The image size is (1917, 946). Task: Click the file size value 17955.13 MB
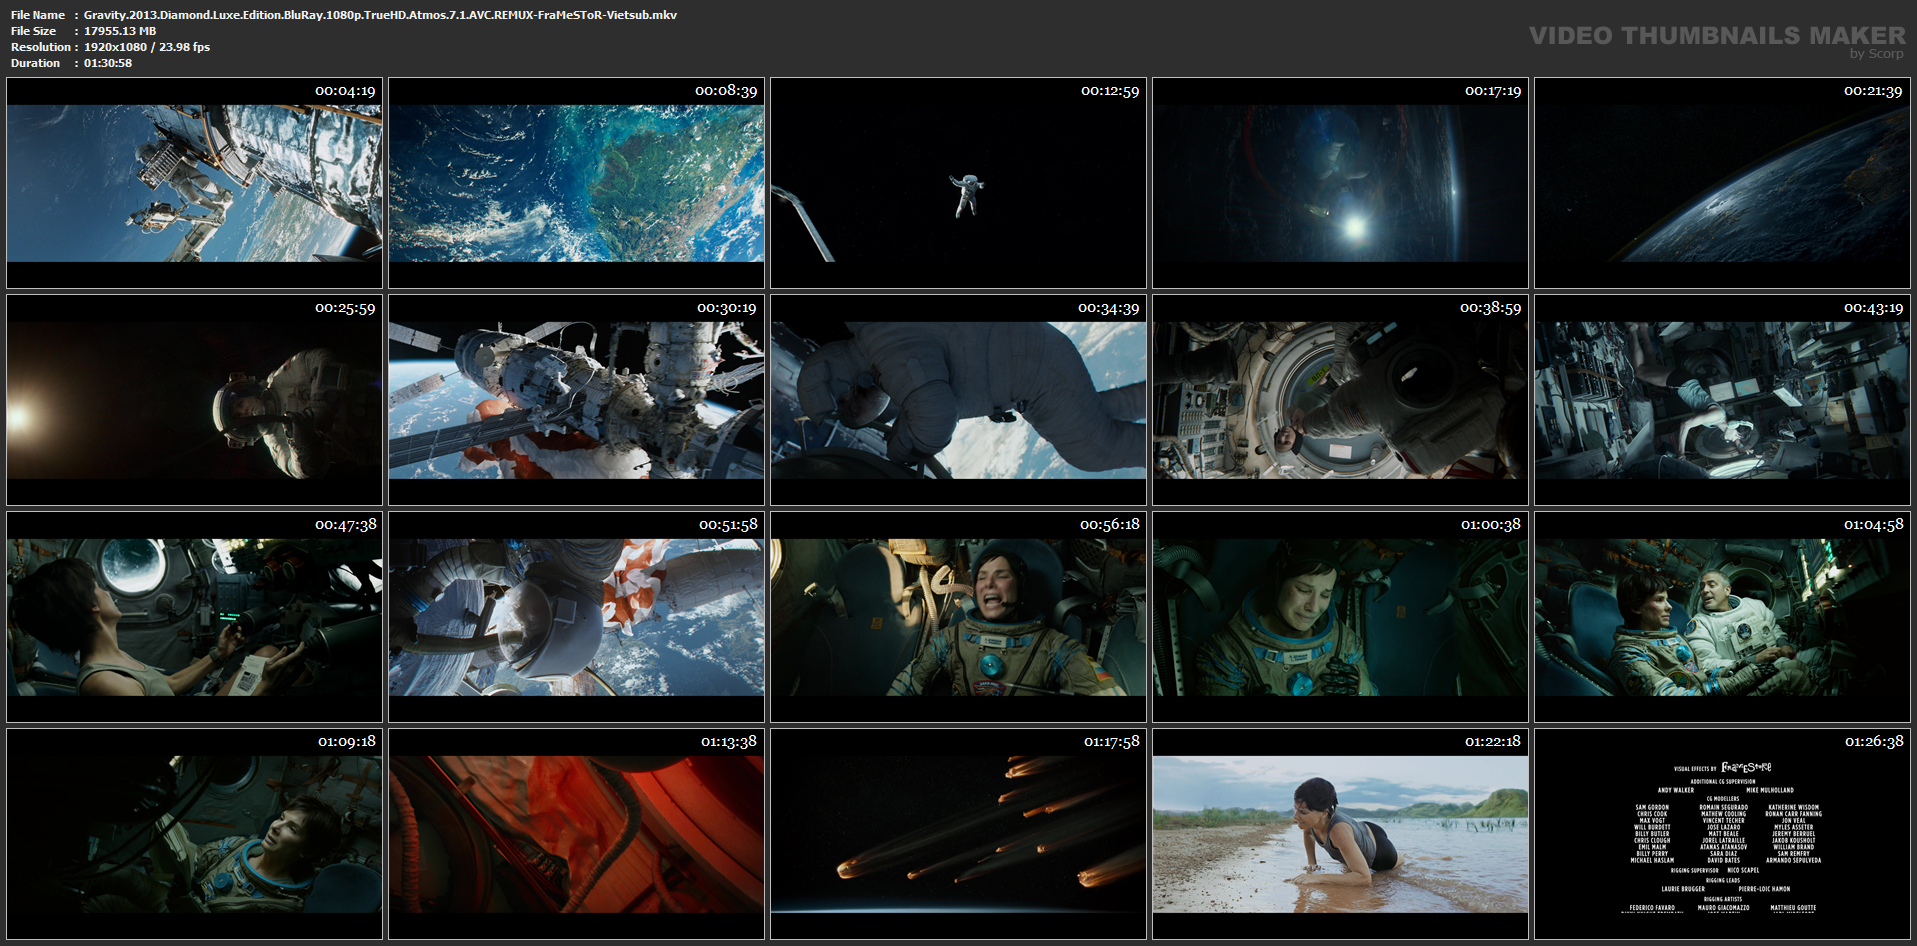pos(120,31)
